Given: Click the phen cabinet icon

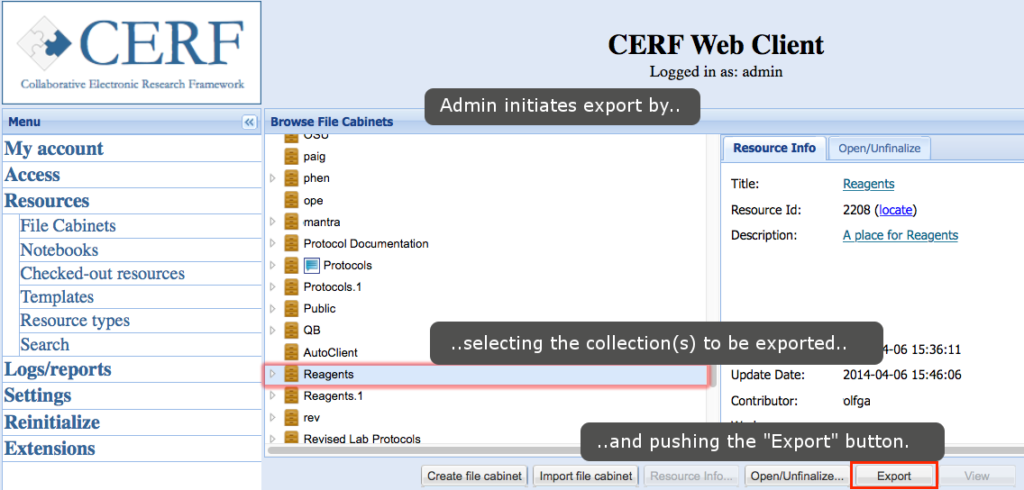Looking at the screenshot, I should pos(291,178).
